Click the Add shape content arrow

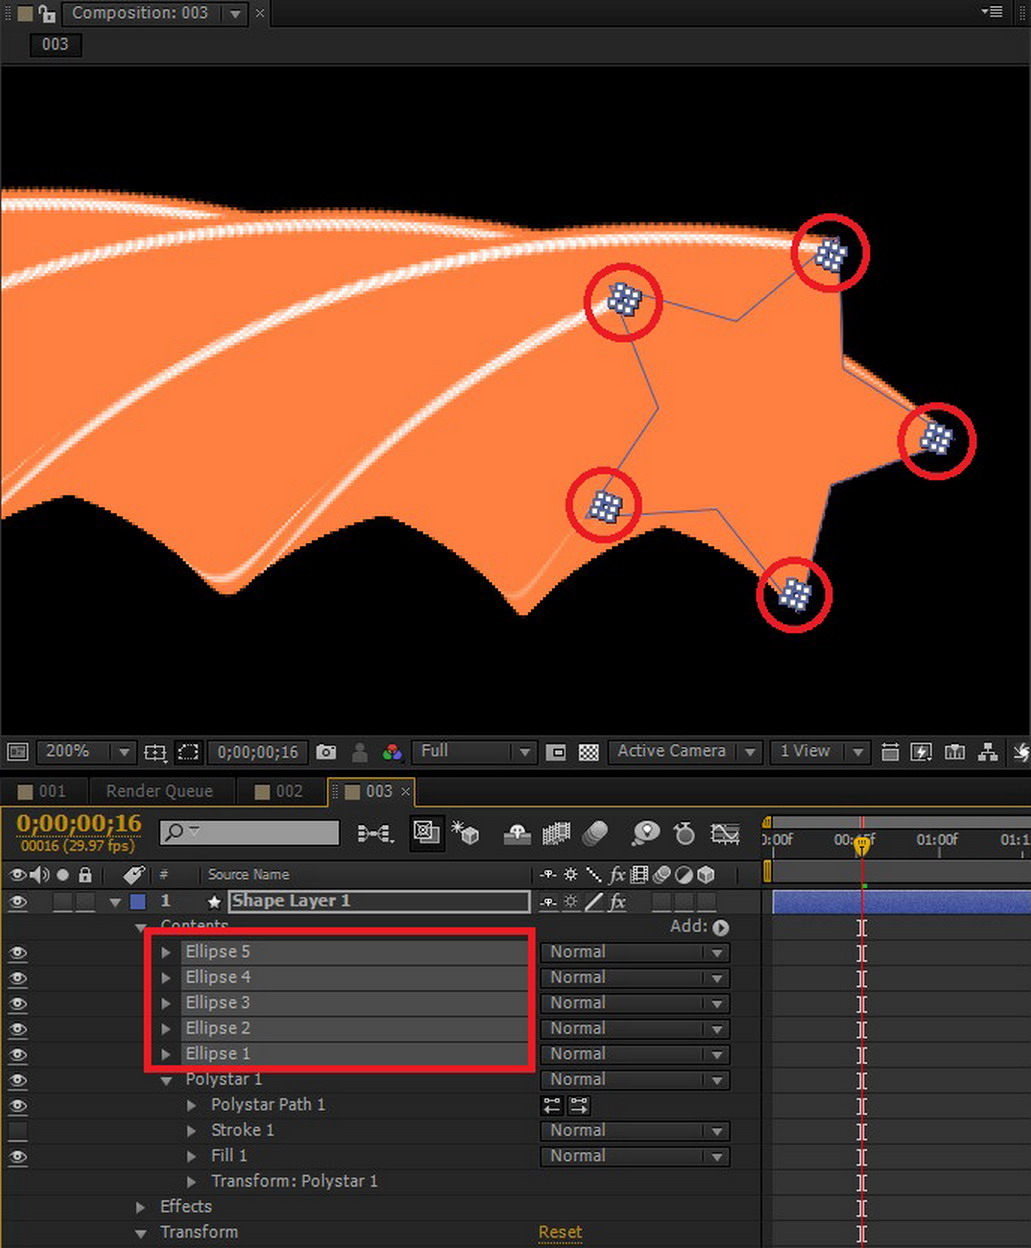tap(721, 927)
